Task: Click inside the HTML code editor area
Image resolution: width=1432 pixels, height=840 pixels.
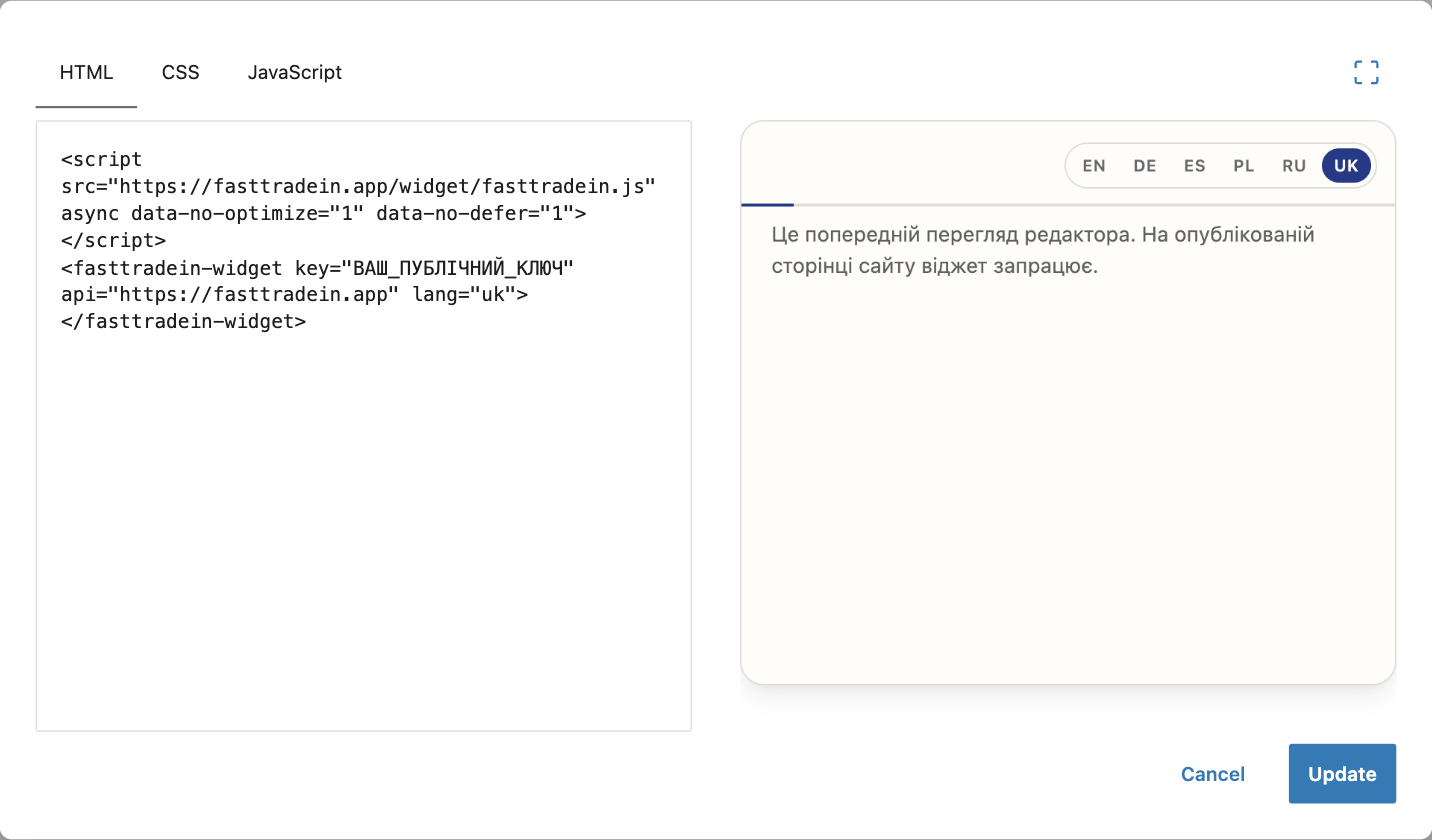Action: pos(364,426)
